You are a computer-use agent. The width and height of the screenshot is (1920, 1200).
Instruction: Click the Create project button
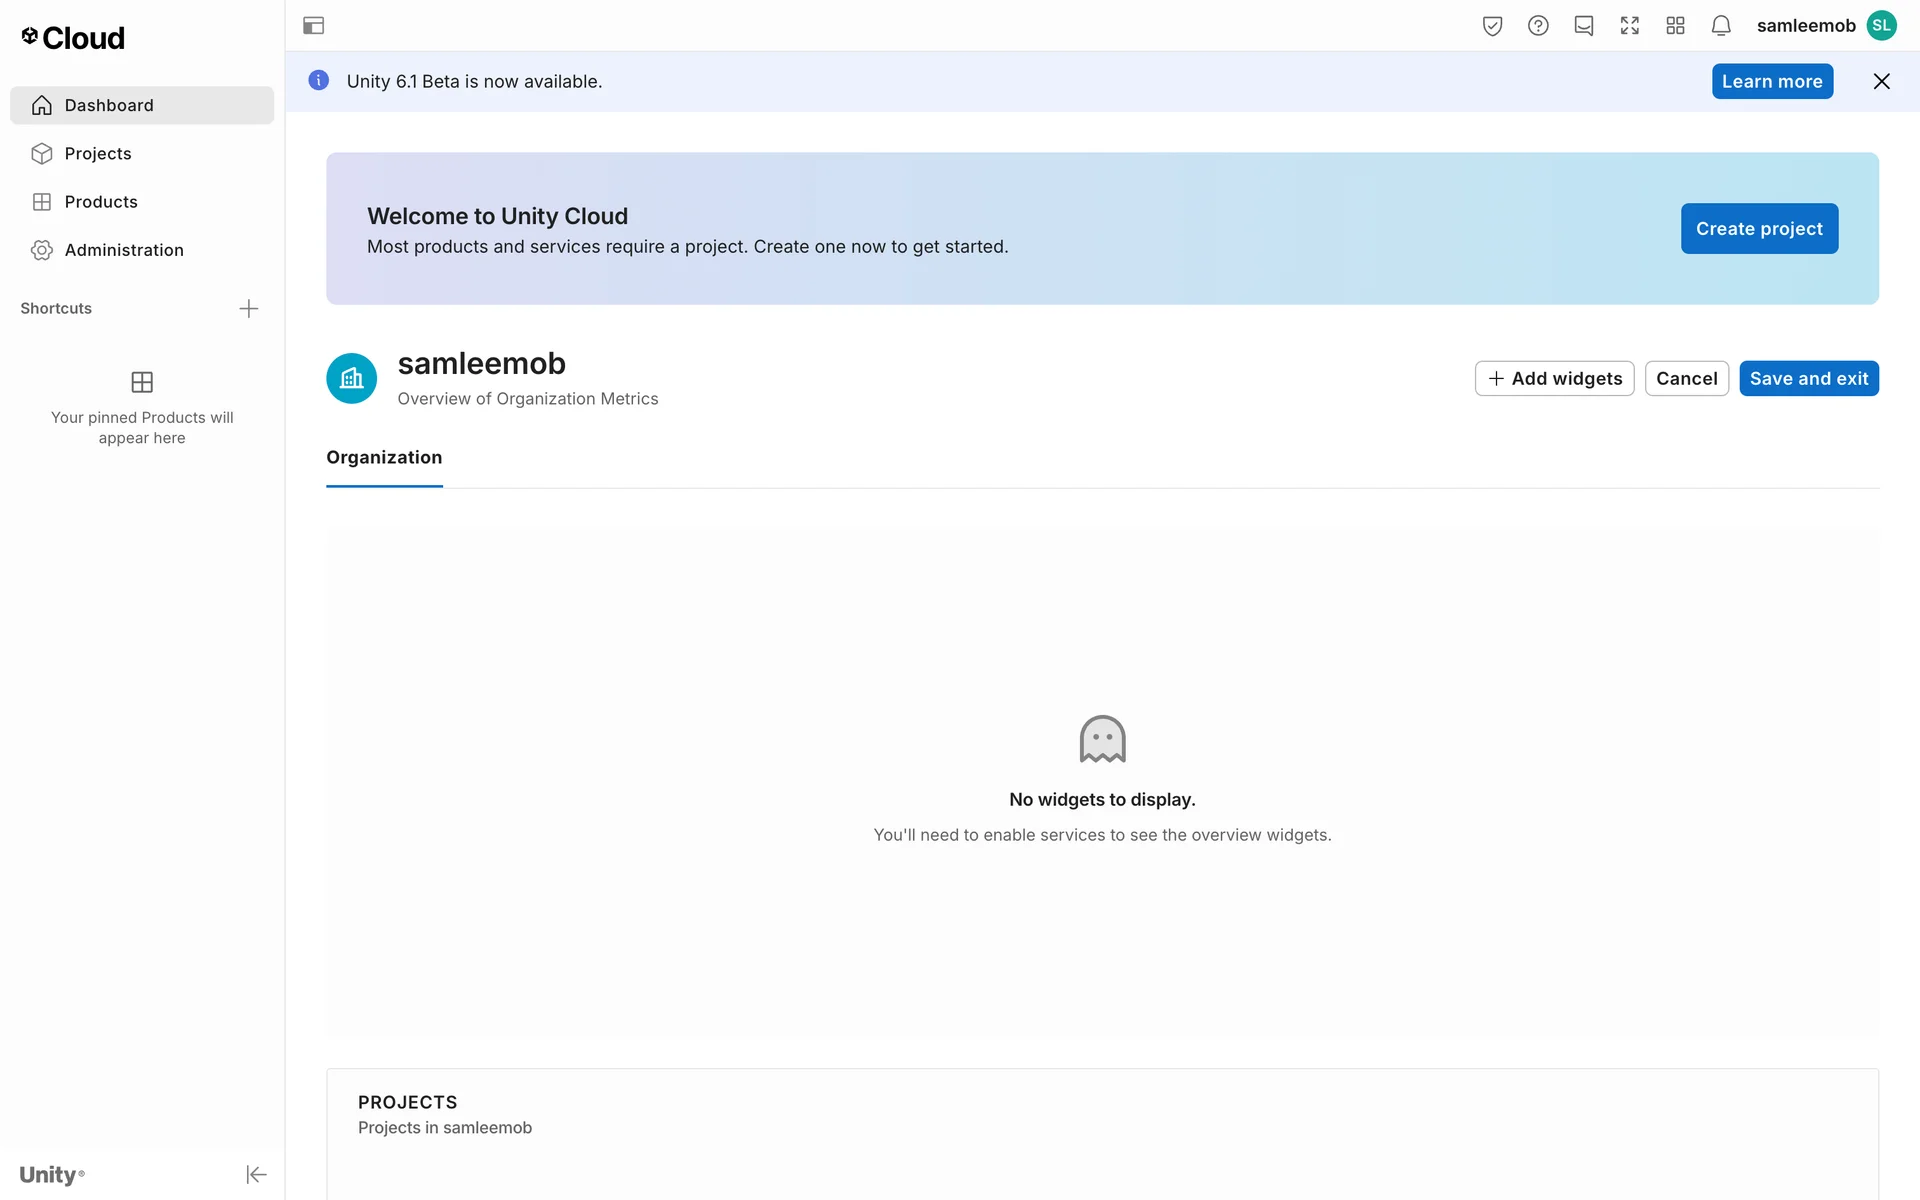coord(1759,229)
